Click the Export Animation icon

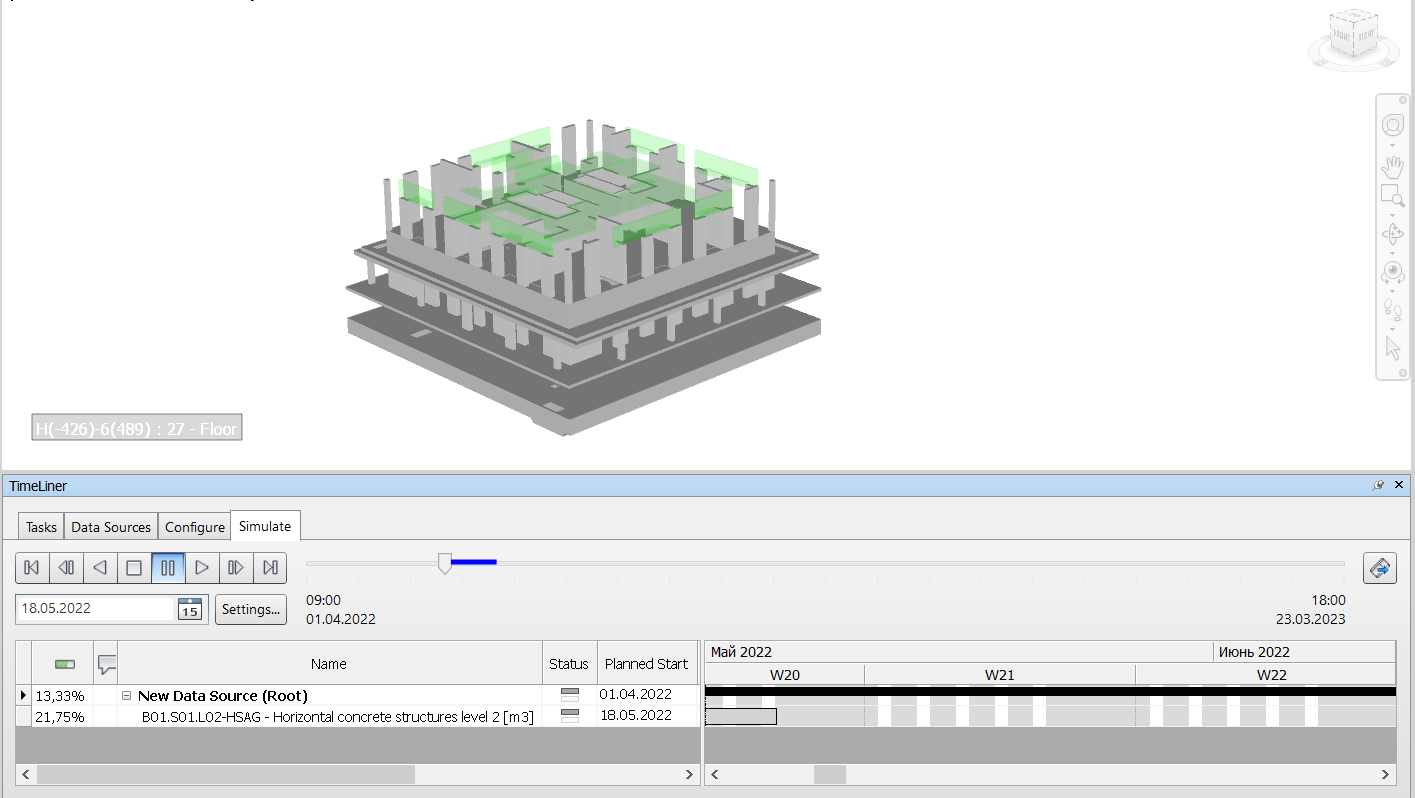tap(1379, 568)
